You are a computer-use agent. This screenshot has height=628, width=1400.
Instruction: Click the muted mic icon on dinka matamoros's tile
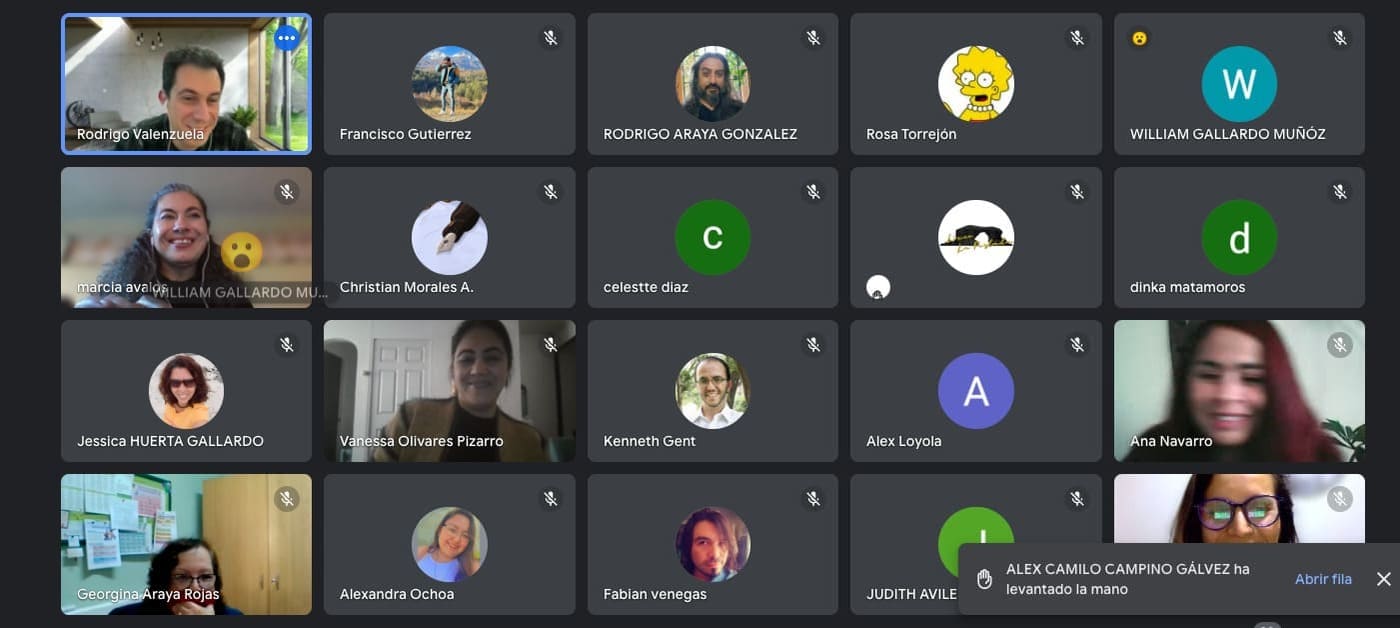point(1340,191)
